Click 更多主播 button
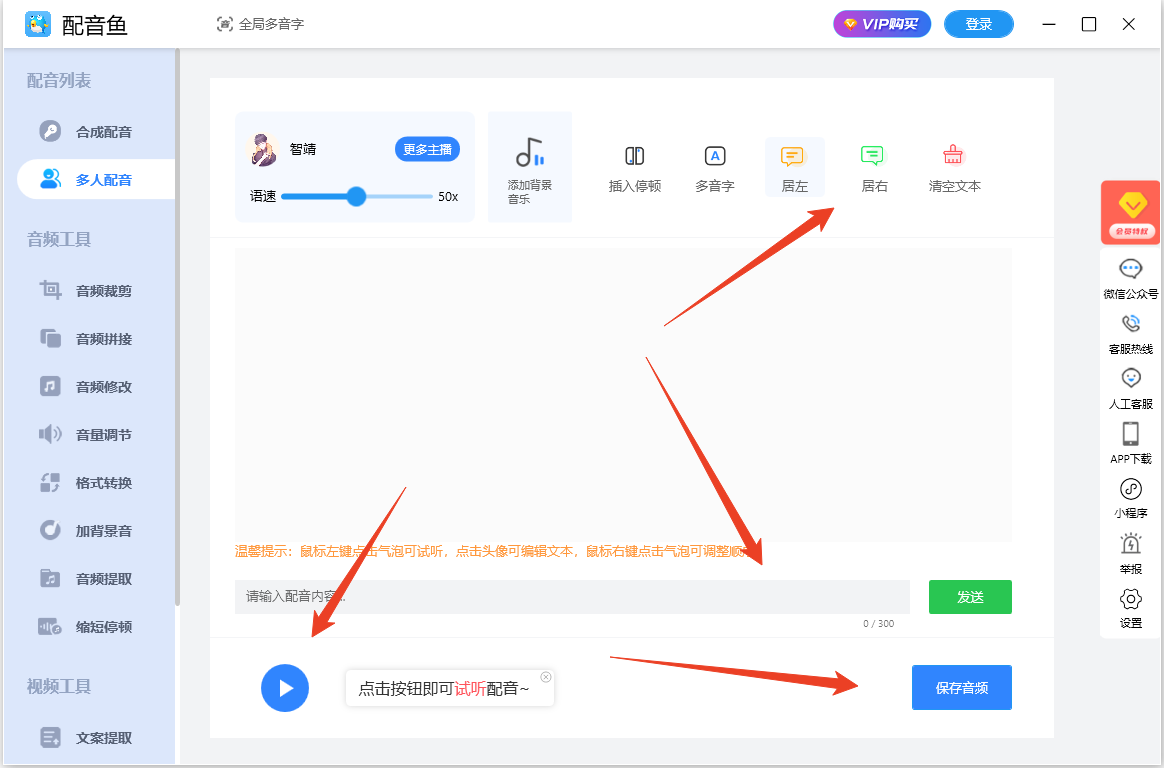The image size is (1164, 768). point(427,149)
